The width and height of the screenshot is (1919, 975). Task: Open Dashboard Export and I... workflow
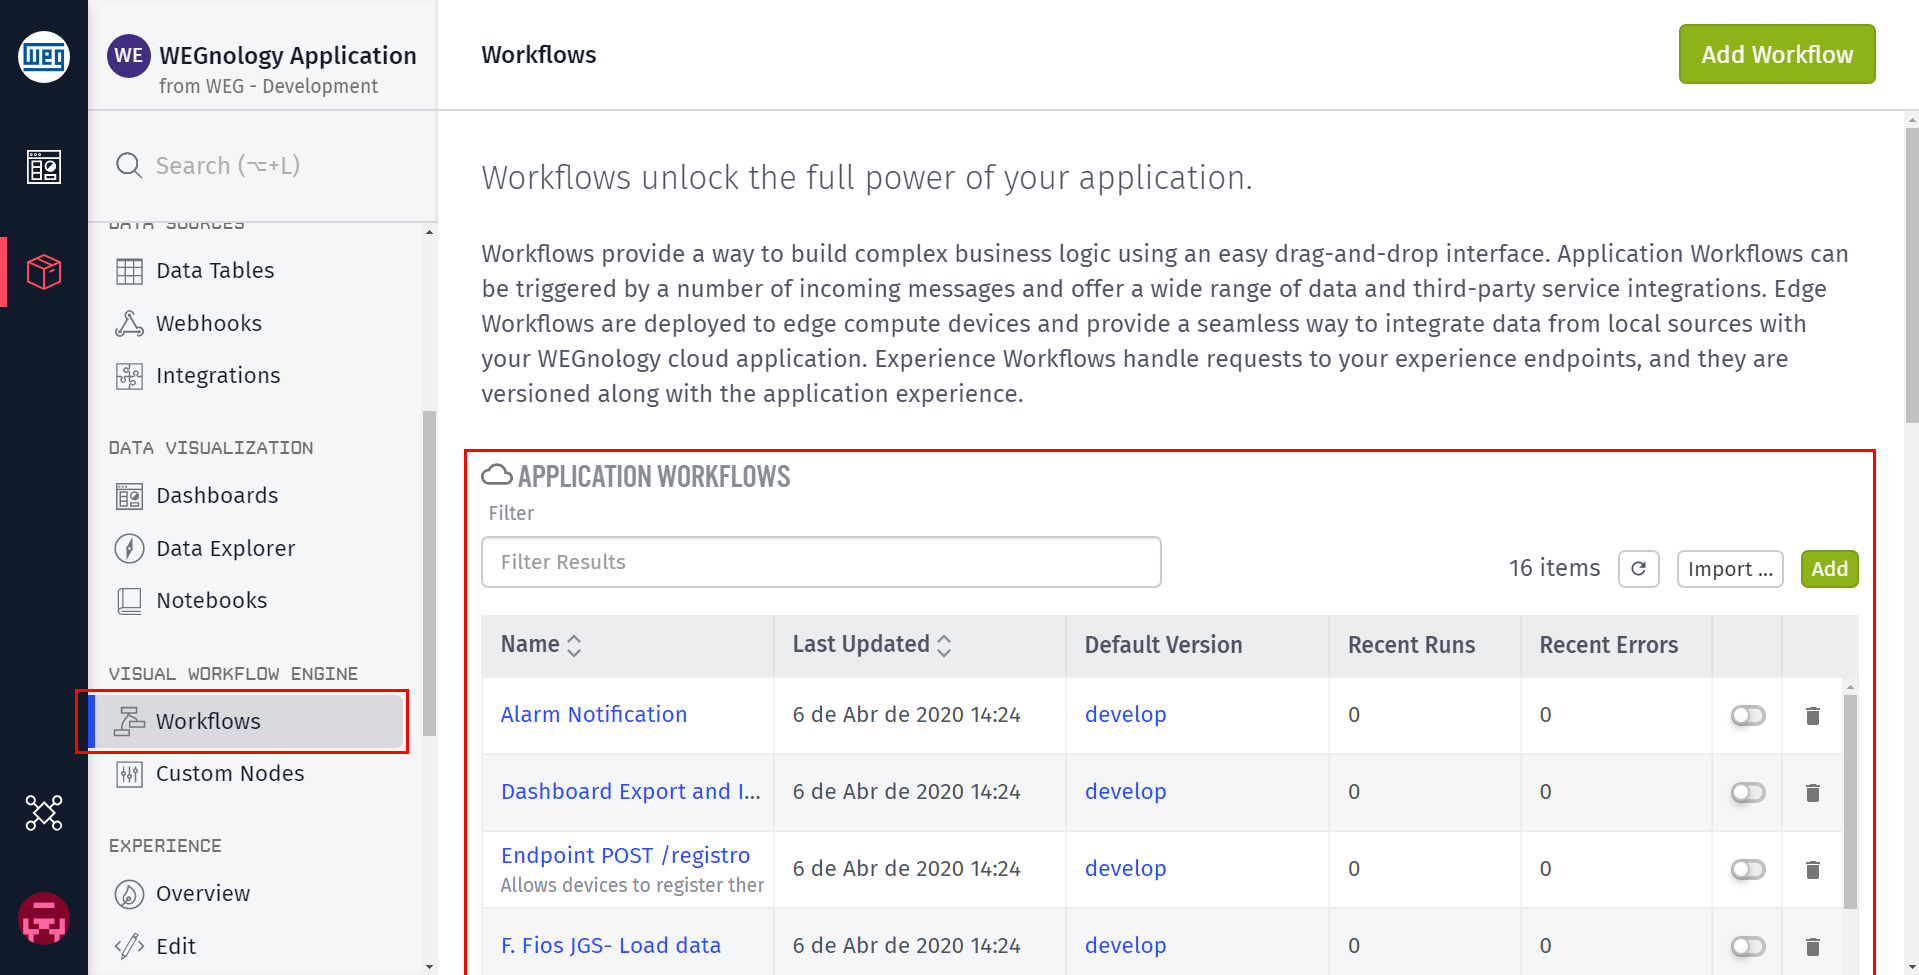[631, 792]
